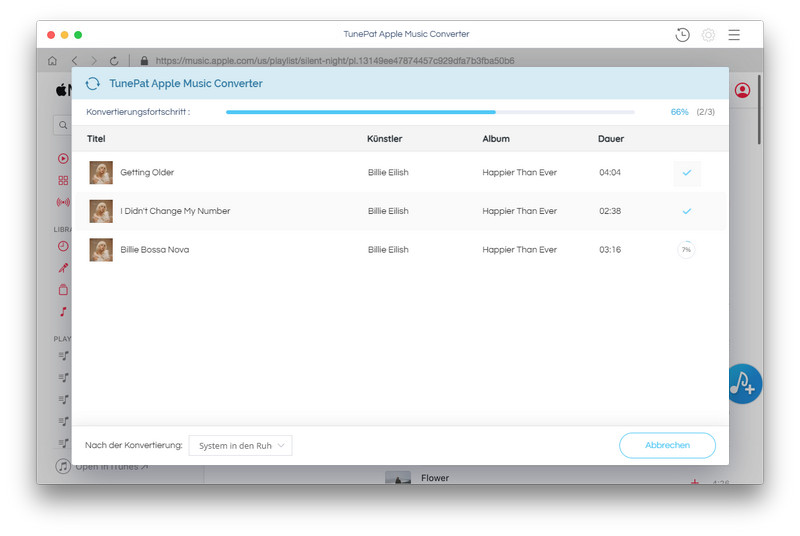Open the hamburger menu in title bar
This screenshot has height=536, width=800.
pos(734,35)
